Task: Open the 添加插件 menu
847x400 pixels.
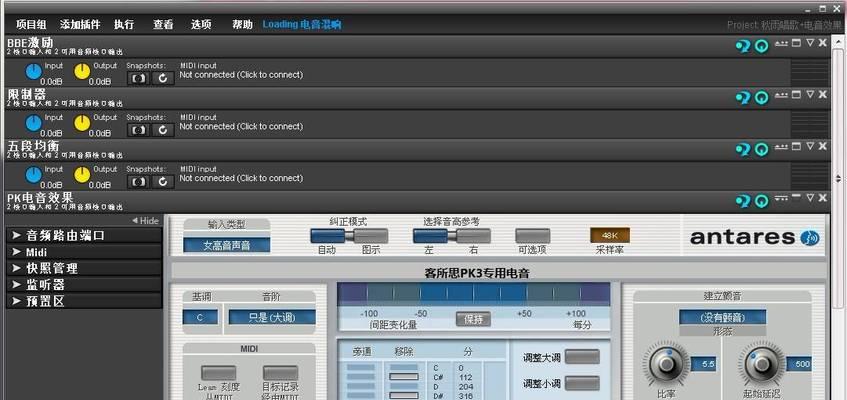Action: 79,24
